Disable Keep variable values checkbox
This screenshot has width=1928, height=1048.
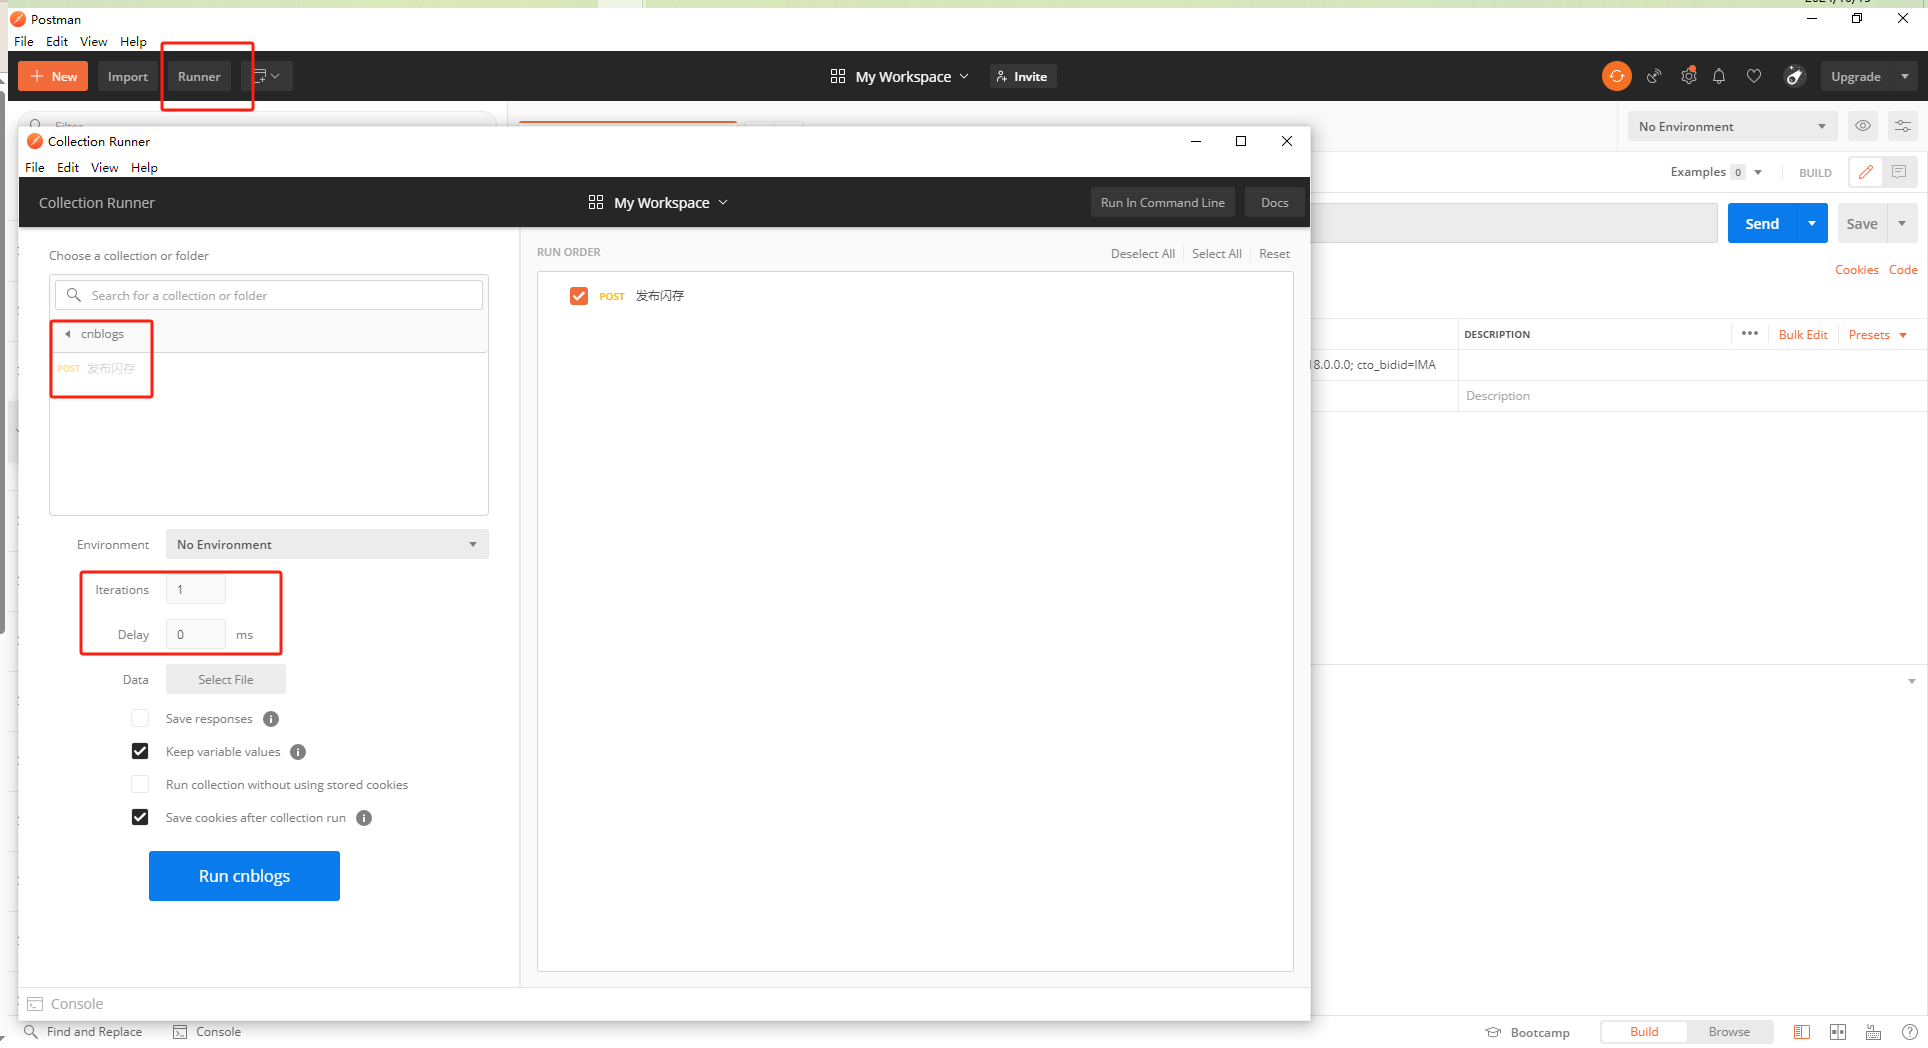[140, 752]
